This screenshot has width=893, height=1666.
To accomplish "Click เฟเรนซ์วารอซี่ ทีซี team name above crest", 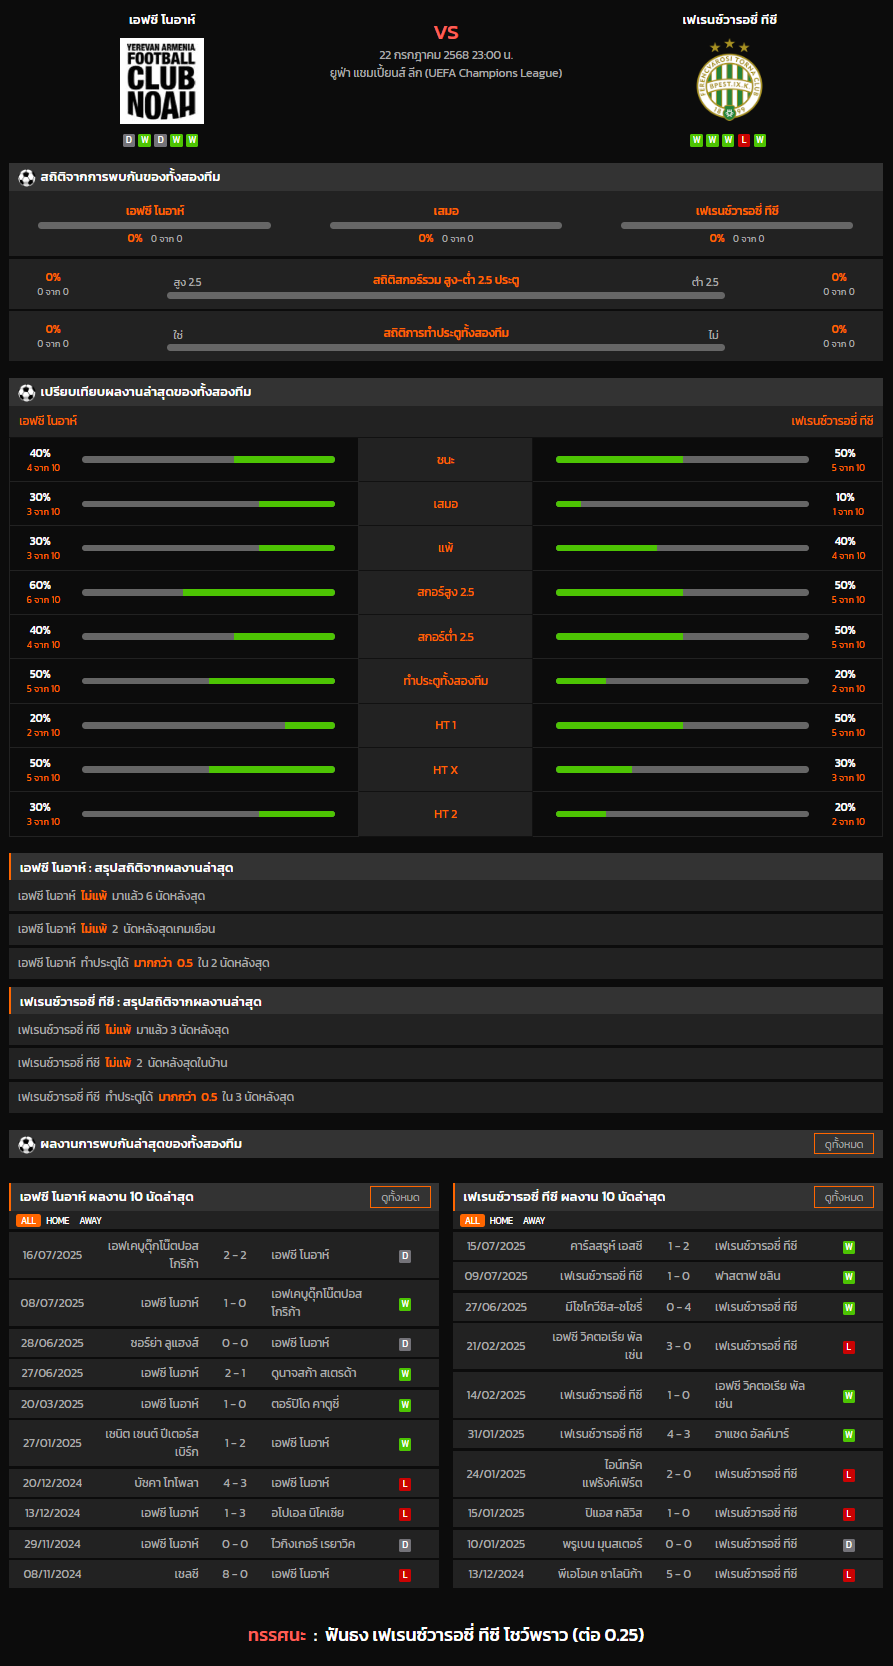I will [x=730, y=20].
